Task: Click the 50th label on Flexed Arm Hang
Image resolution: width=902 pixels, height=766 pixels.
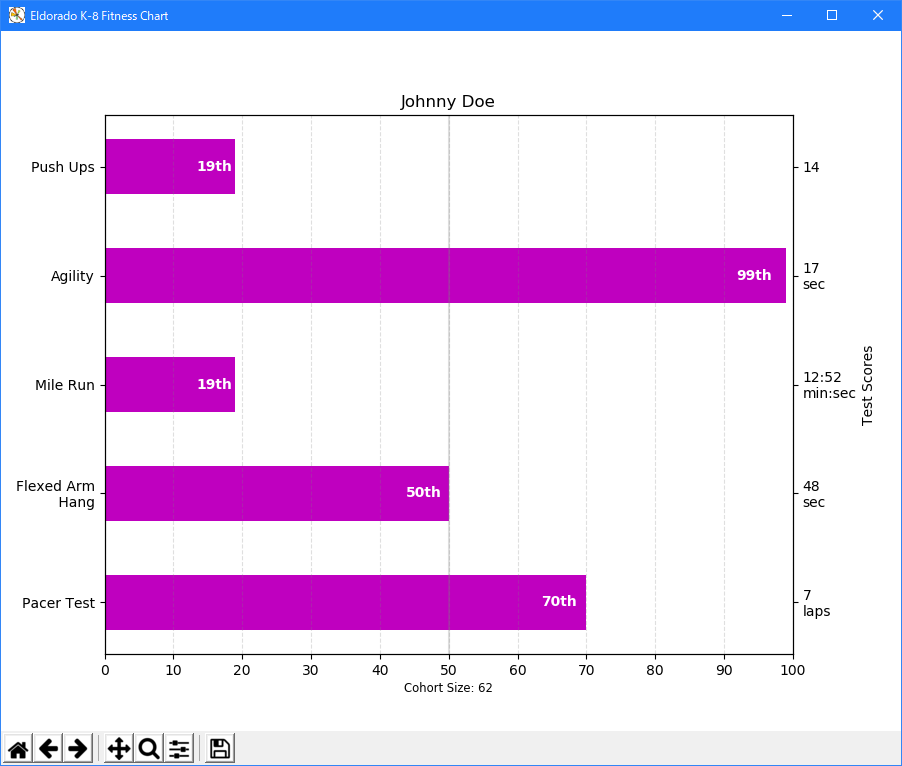Action: click(x=422, y=492)
